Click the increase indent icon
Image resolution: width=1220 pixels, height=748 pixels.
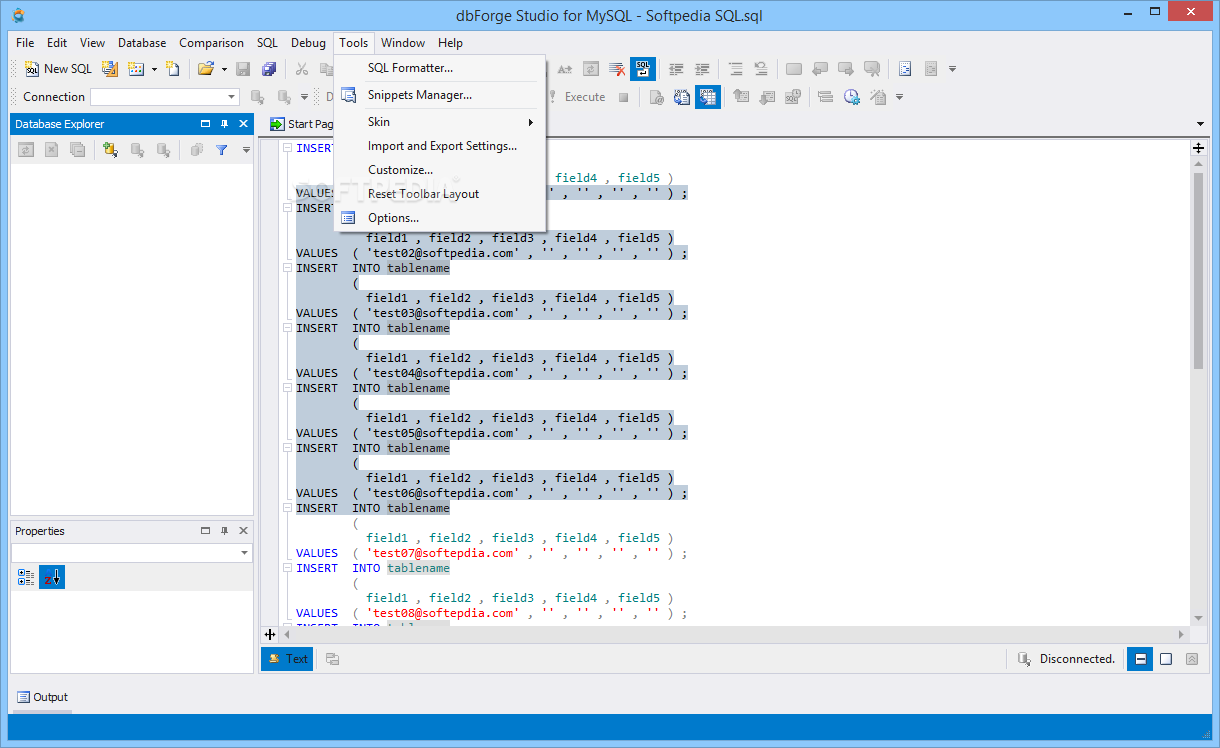tap(703, 69)
